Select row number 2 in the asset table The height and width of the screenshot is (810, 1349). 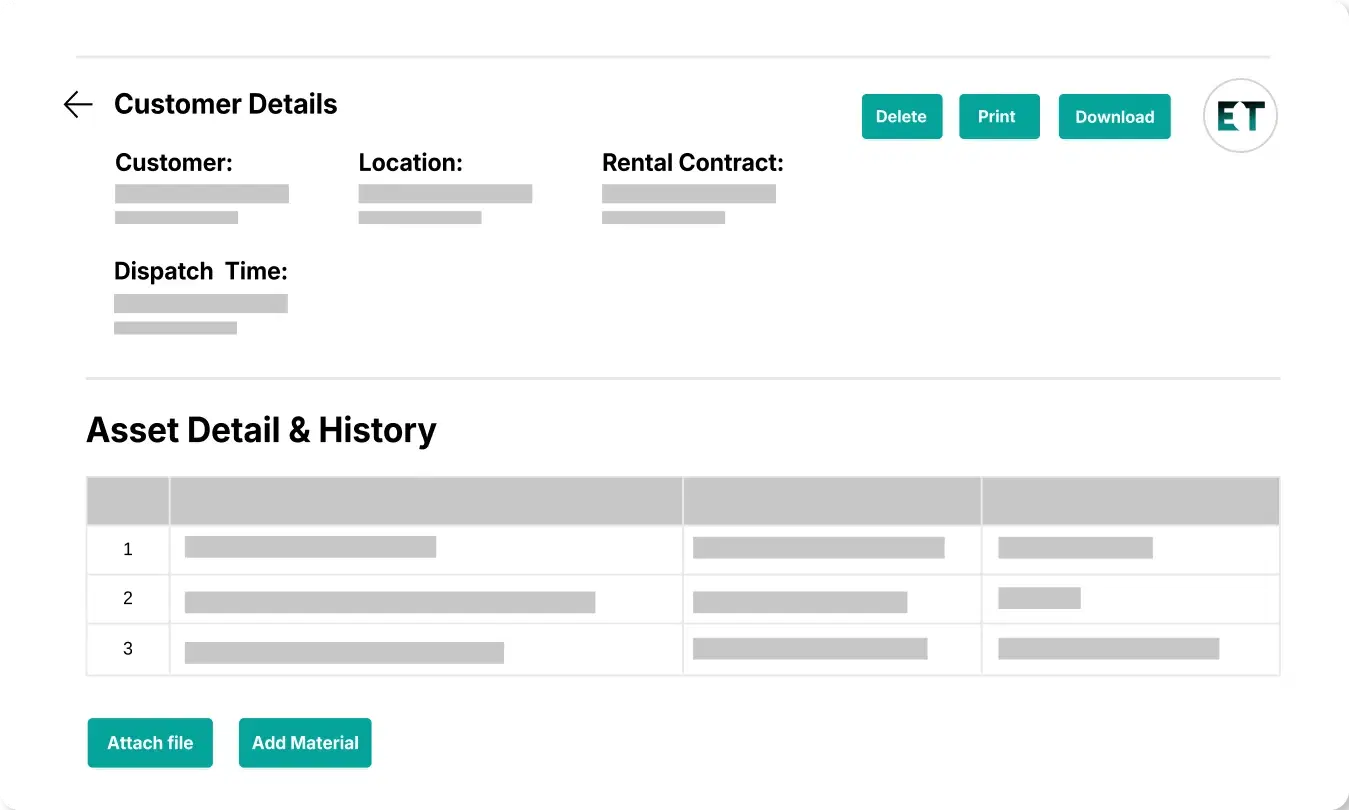(127, 599)
